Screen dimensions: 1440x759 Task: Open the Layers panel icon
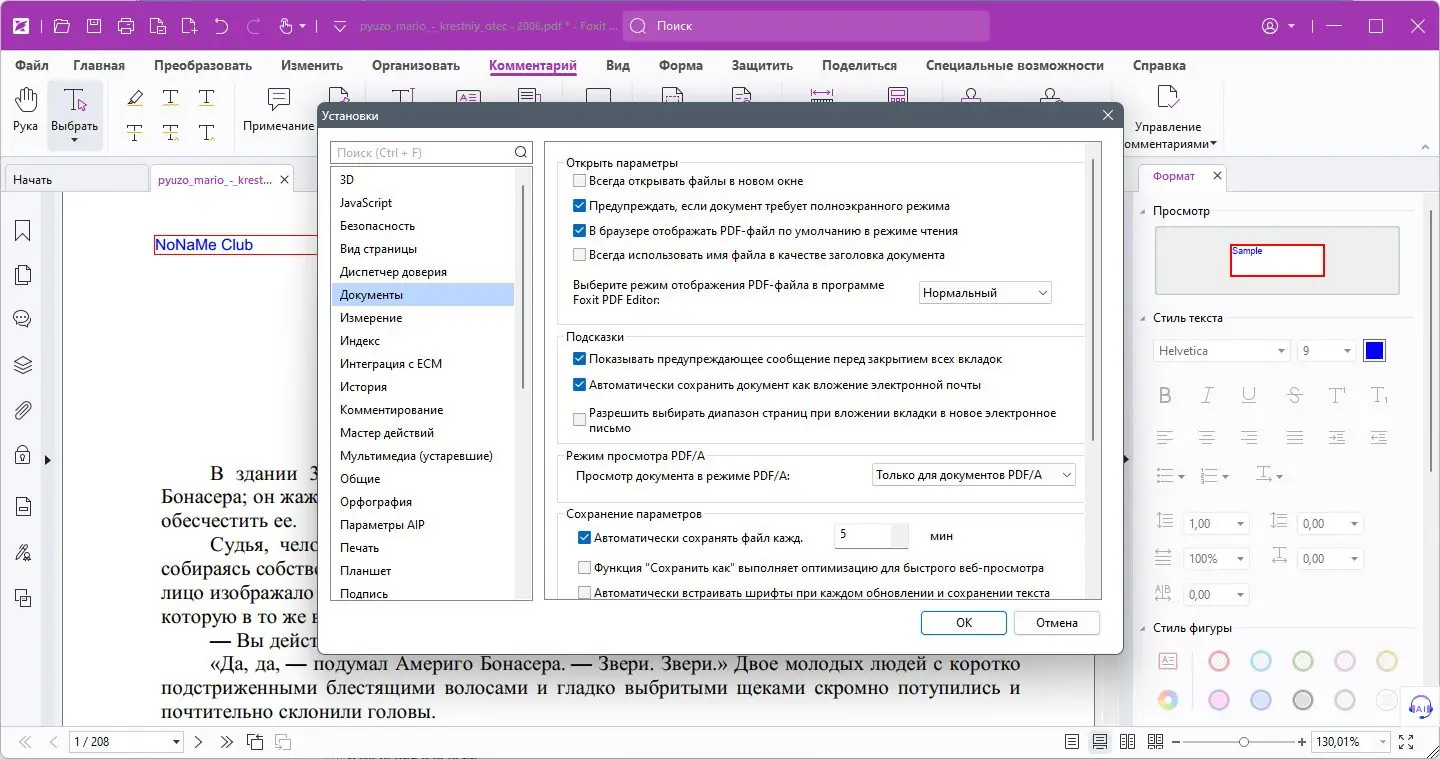[22, 364]
